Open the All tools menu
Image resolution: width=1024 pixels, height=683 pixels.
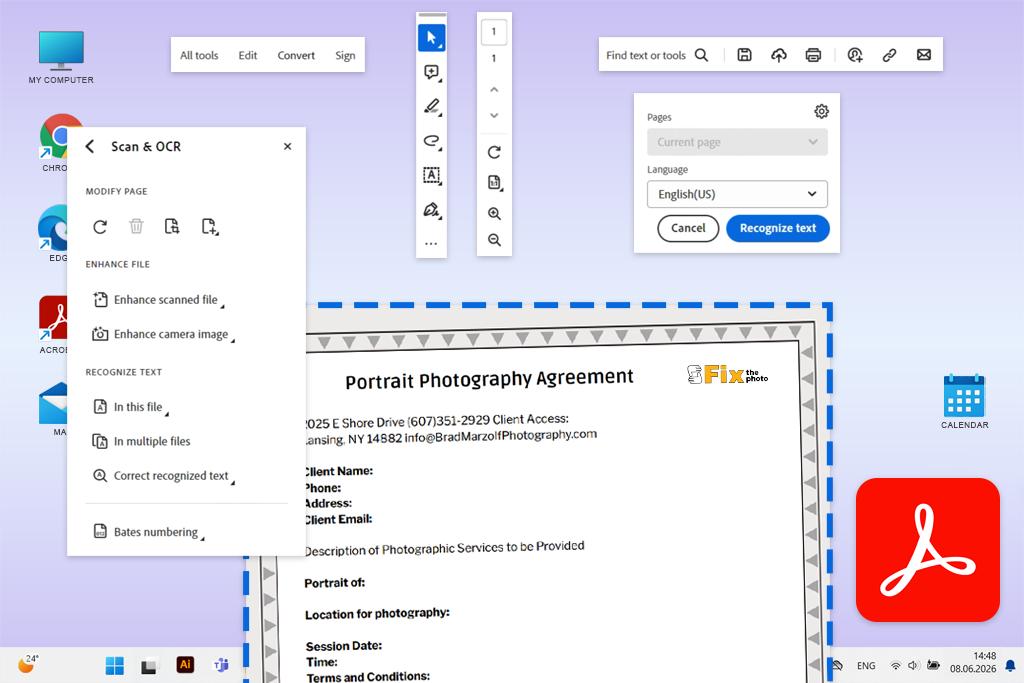click(x=199, y=56)
